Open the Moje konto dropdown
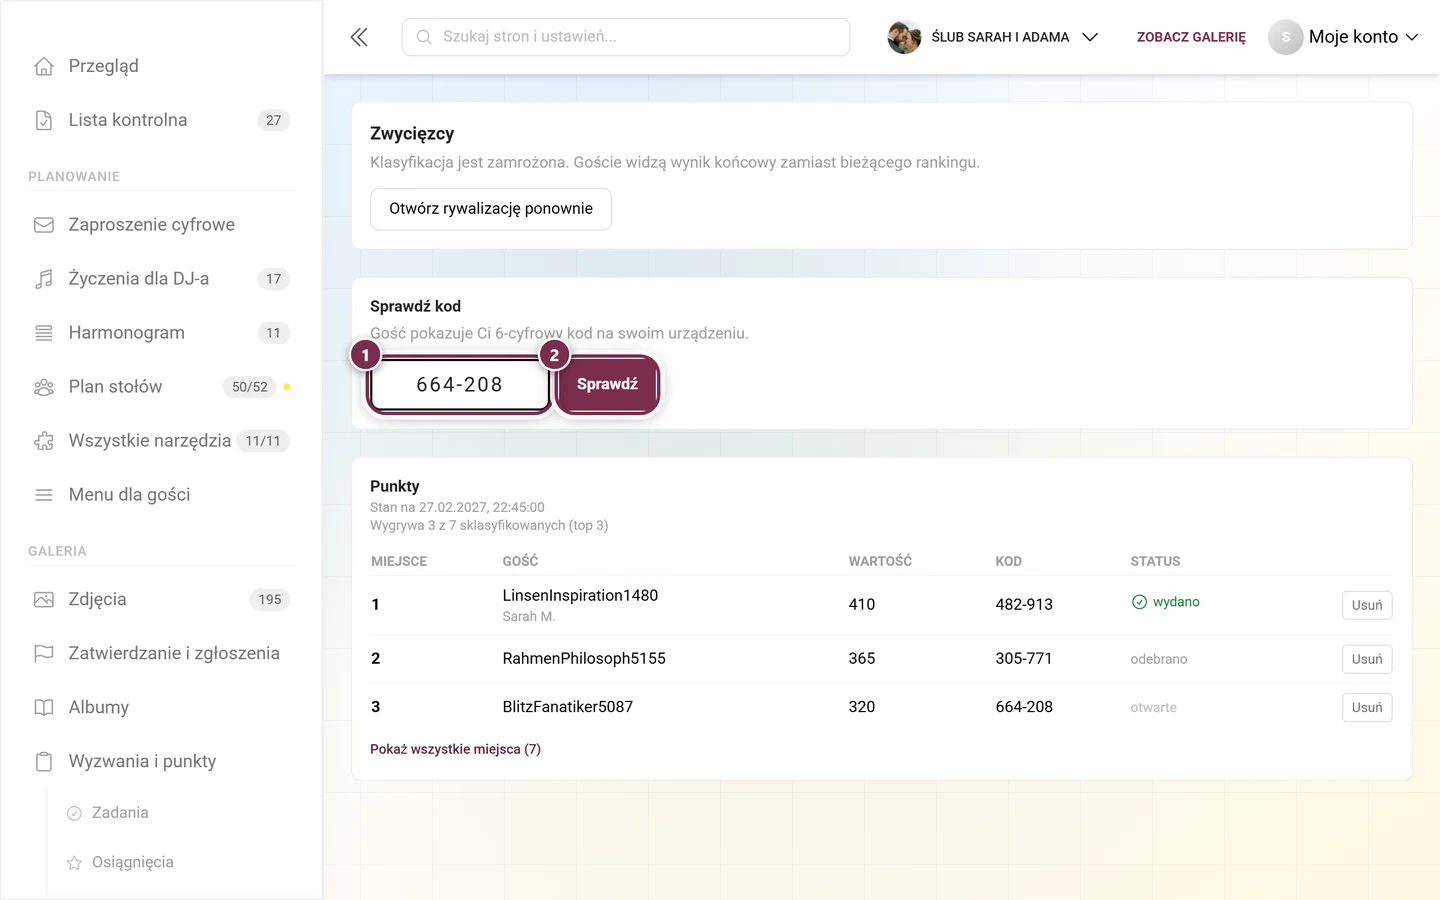The image size is (1440, 900). coord(1344,37)
